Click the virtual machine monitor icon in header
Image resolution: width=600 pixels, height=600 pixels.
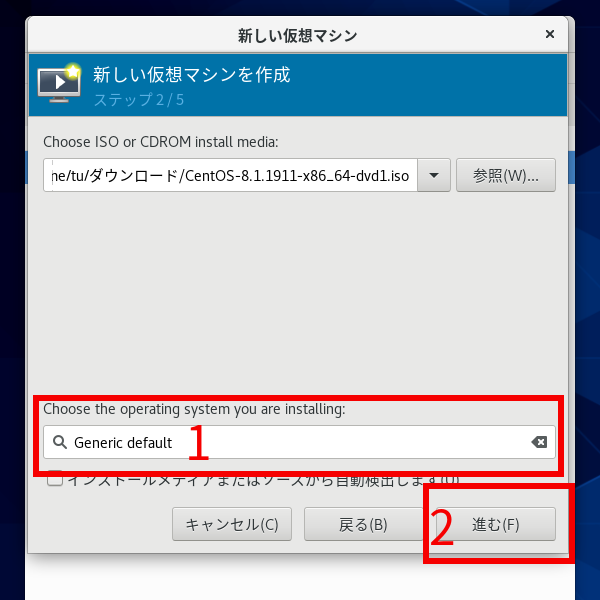59,84
